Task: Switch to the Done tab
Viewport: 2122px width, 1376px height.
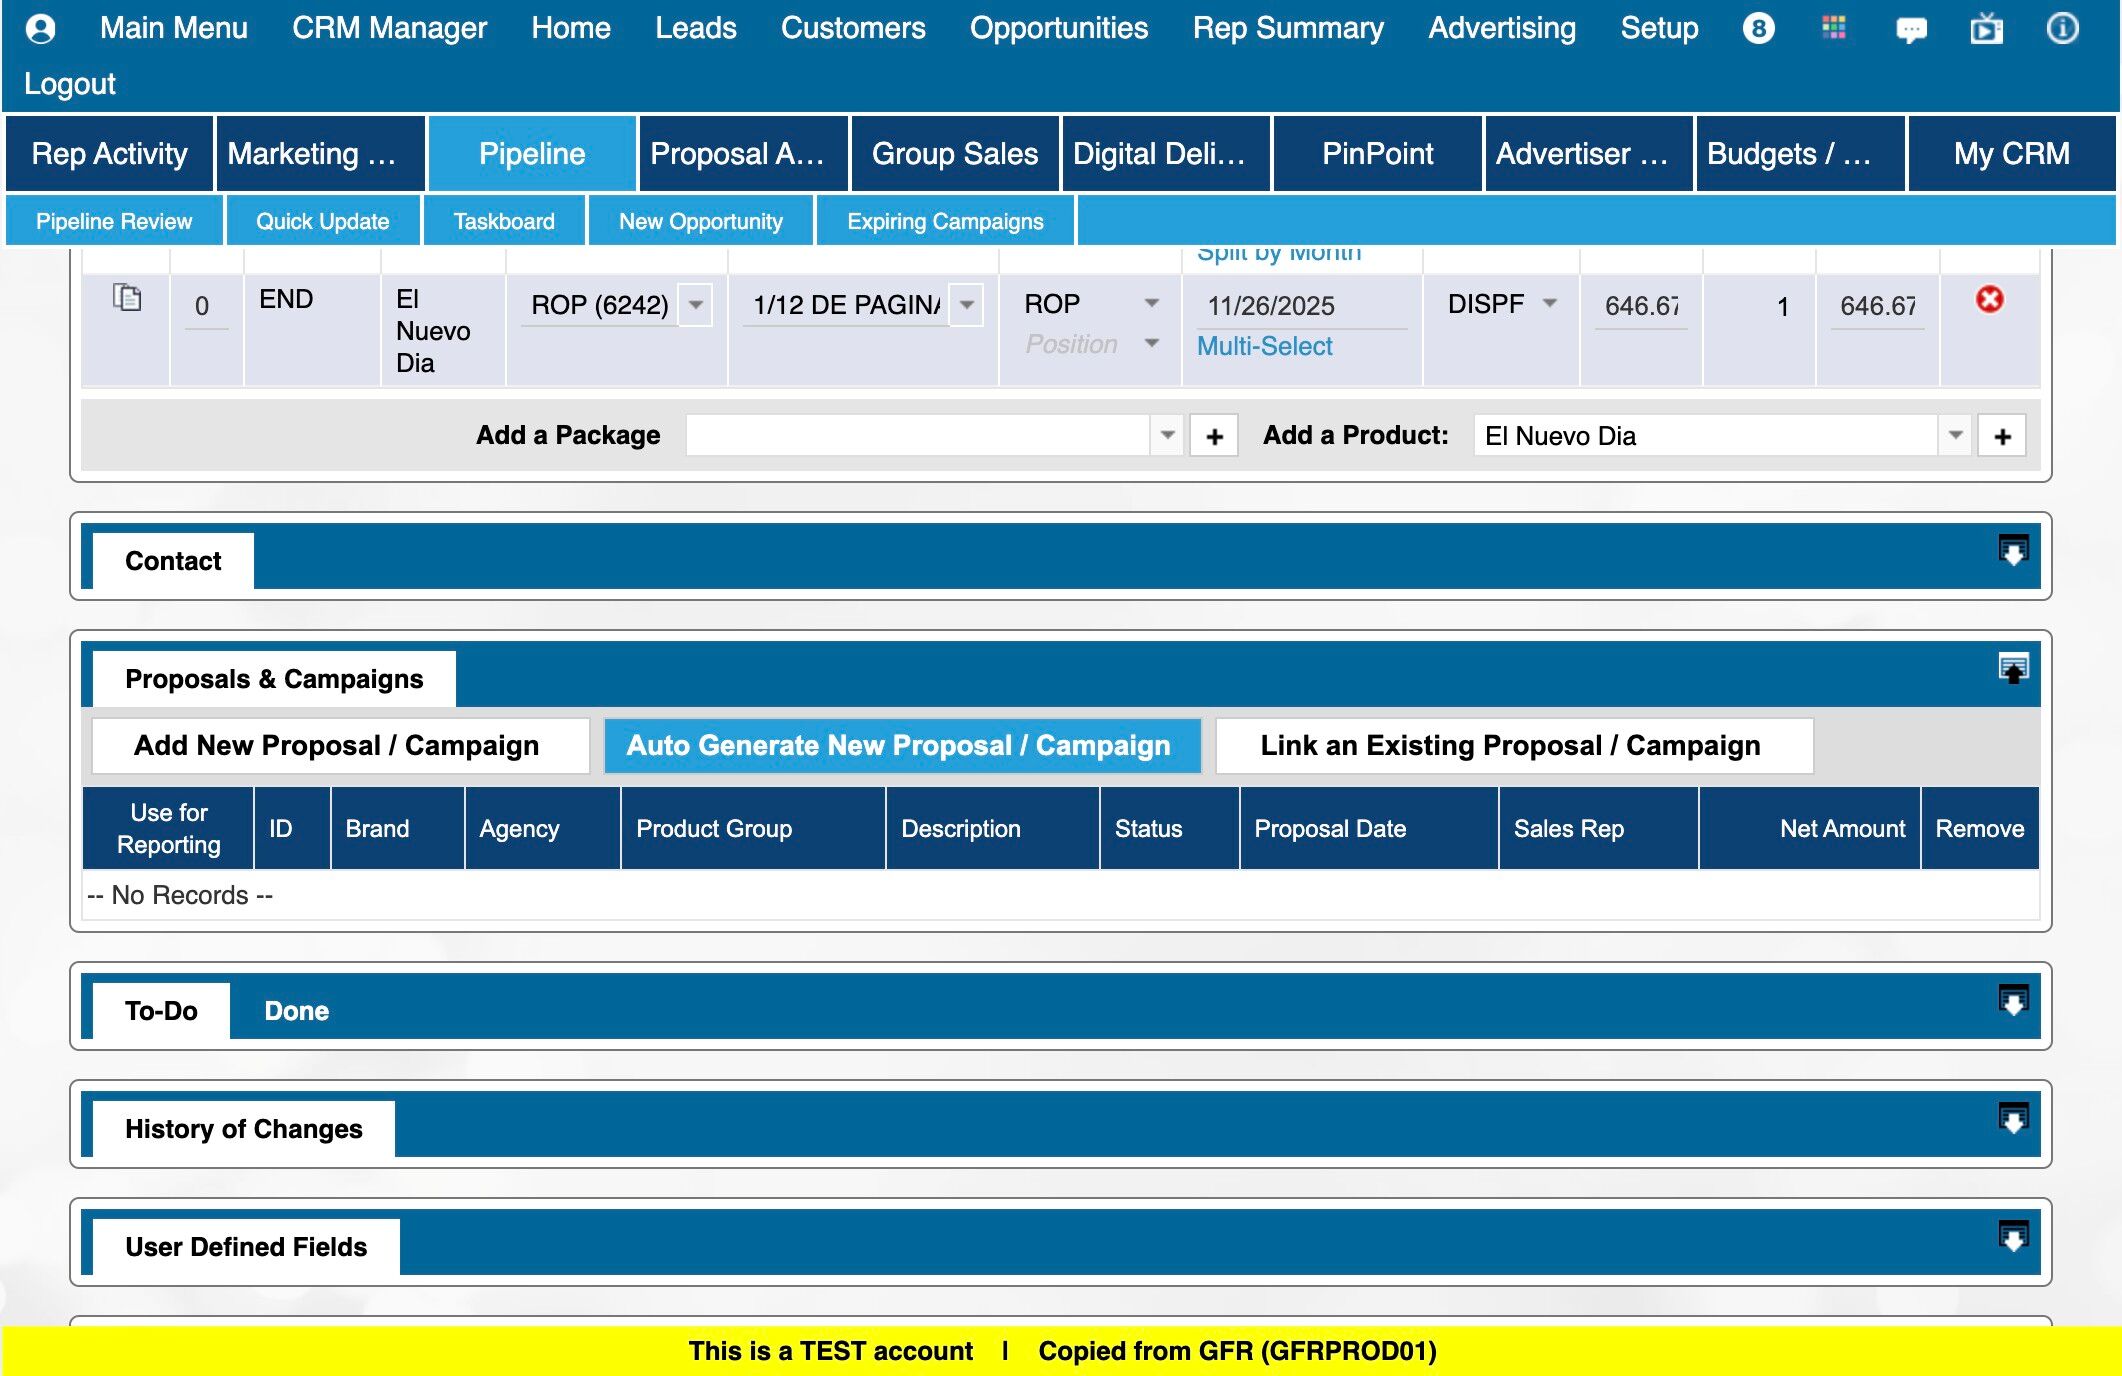Action: tap(296, 1011)
